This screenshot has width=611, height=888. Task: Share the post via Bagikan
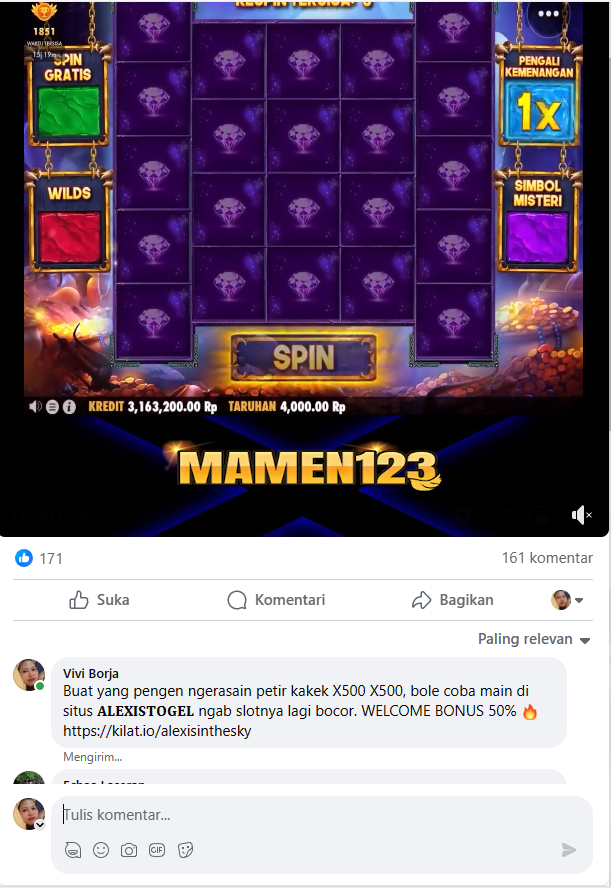tap(452, 600)
